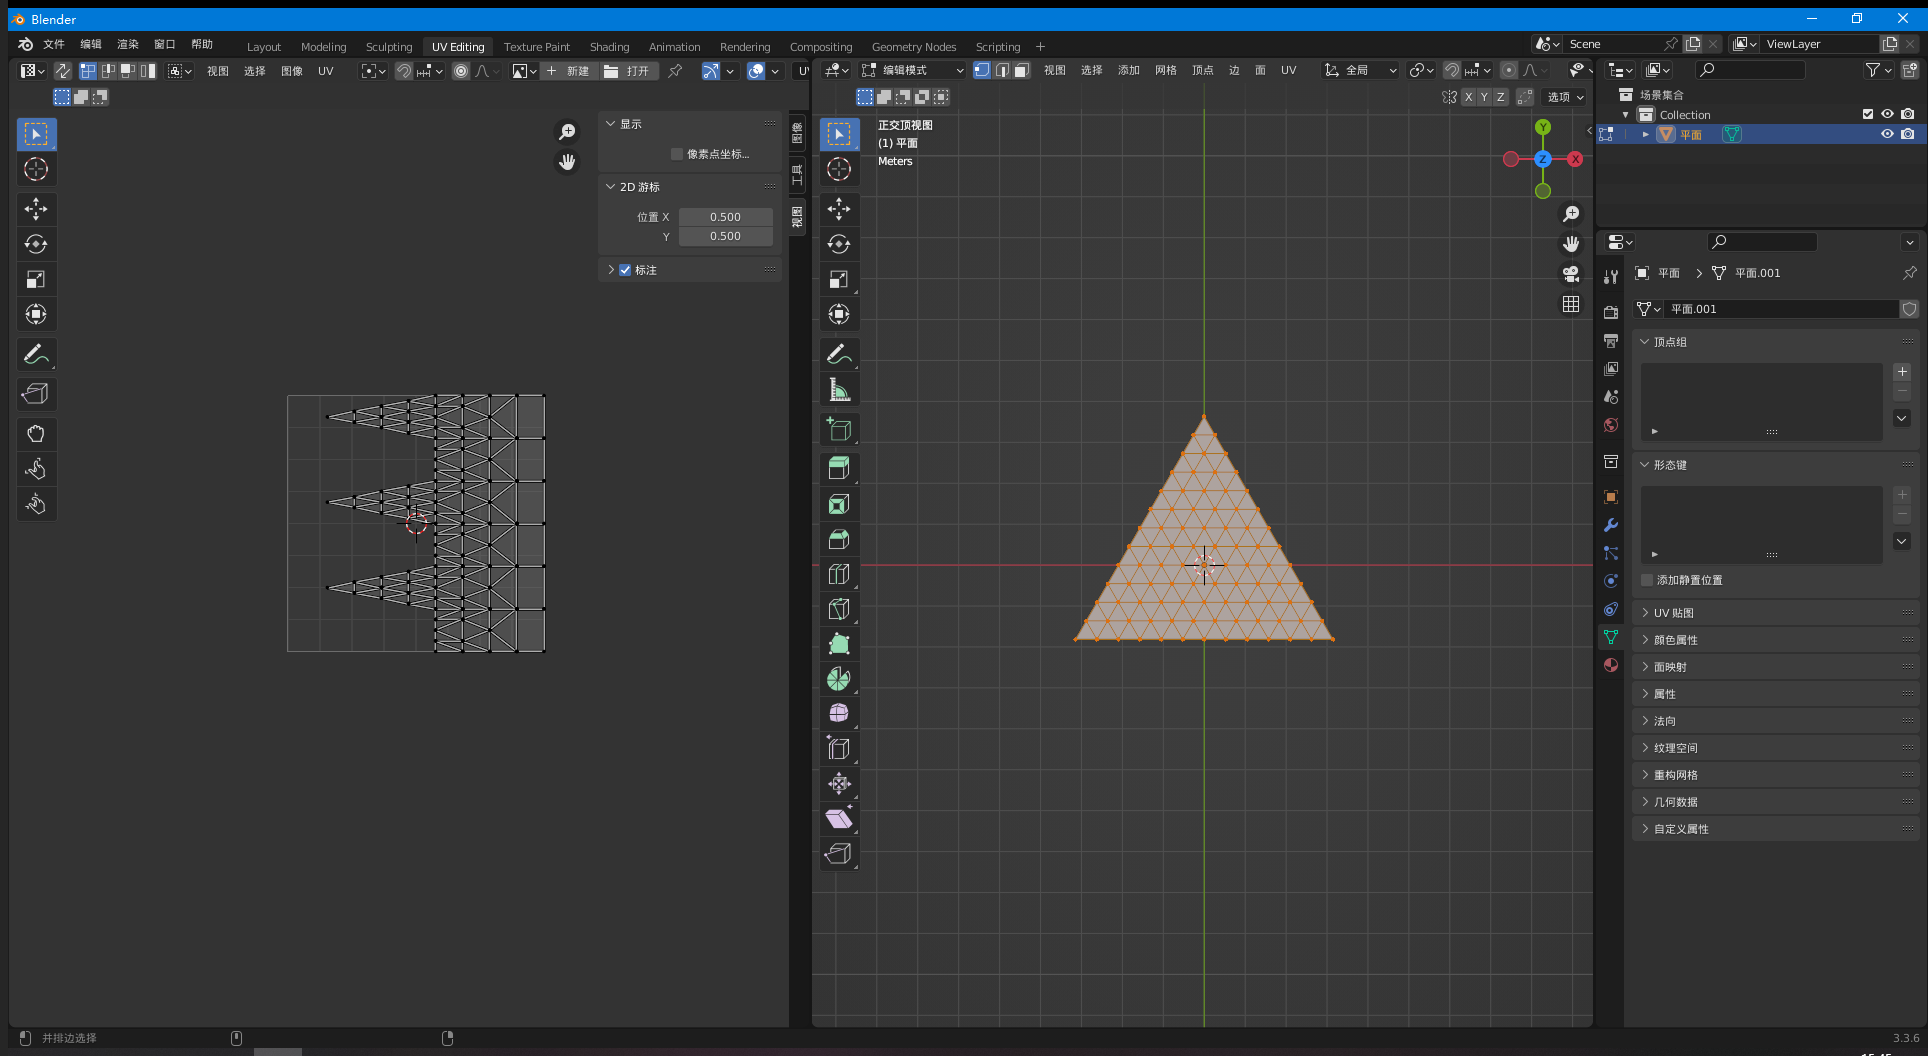Enable the add rest position checkbox
This screenshot has width=1928, height=1056.
tap(1647, 580)
